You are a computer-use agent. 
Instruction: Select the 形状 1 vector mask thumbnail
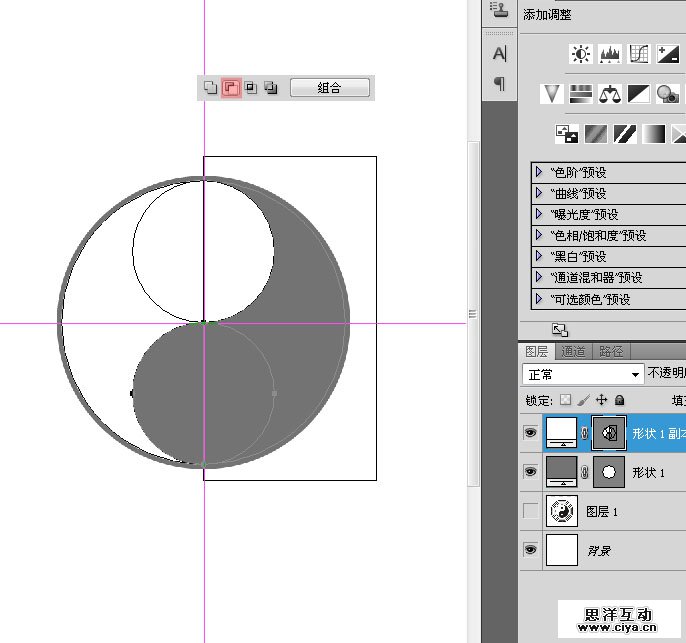coord(608,470)
